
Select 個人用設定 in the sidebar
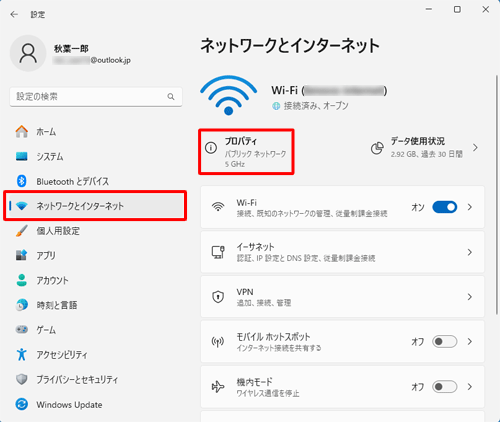(96, 231)
